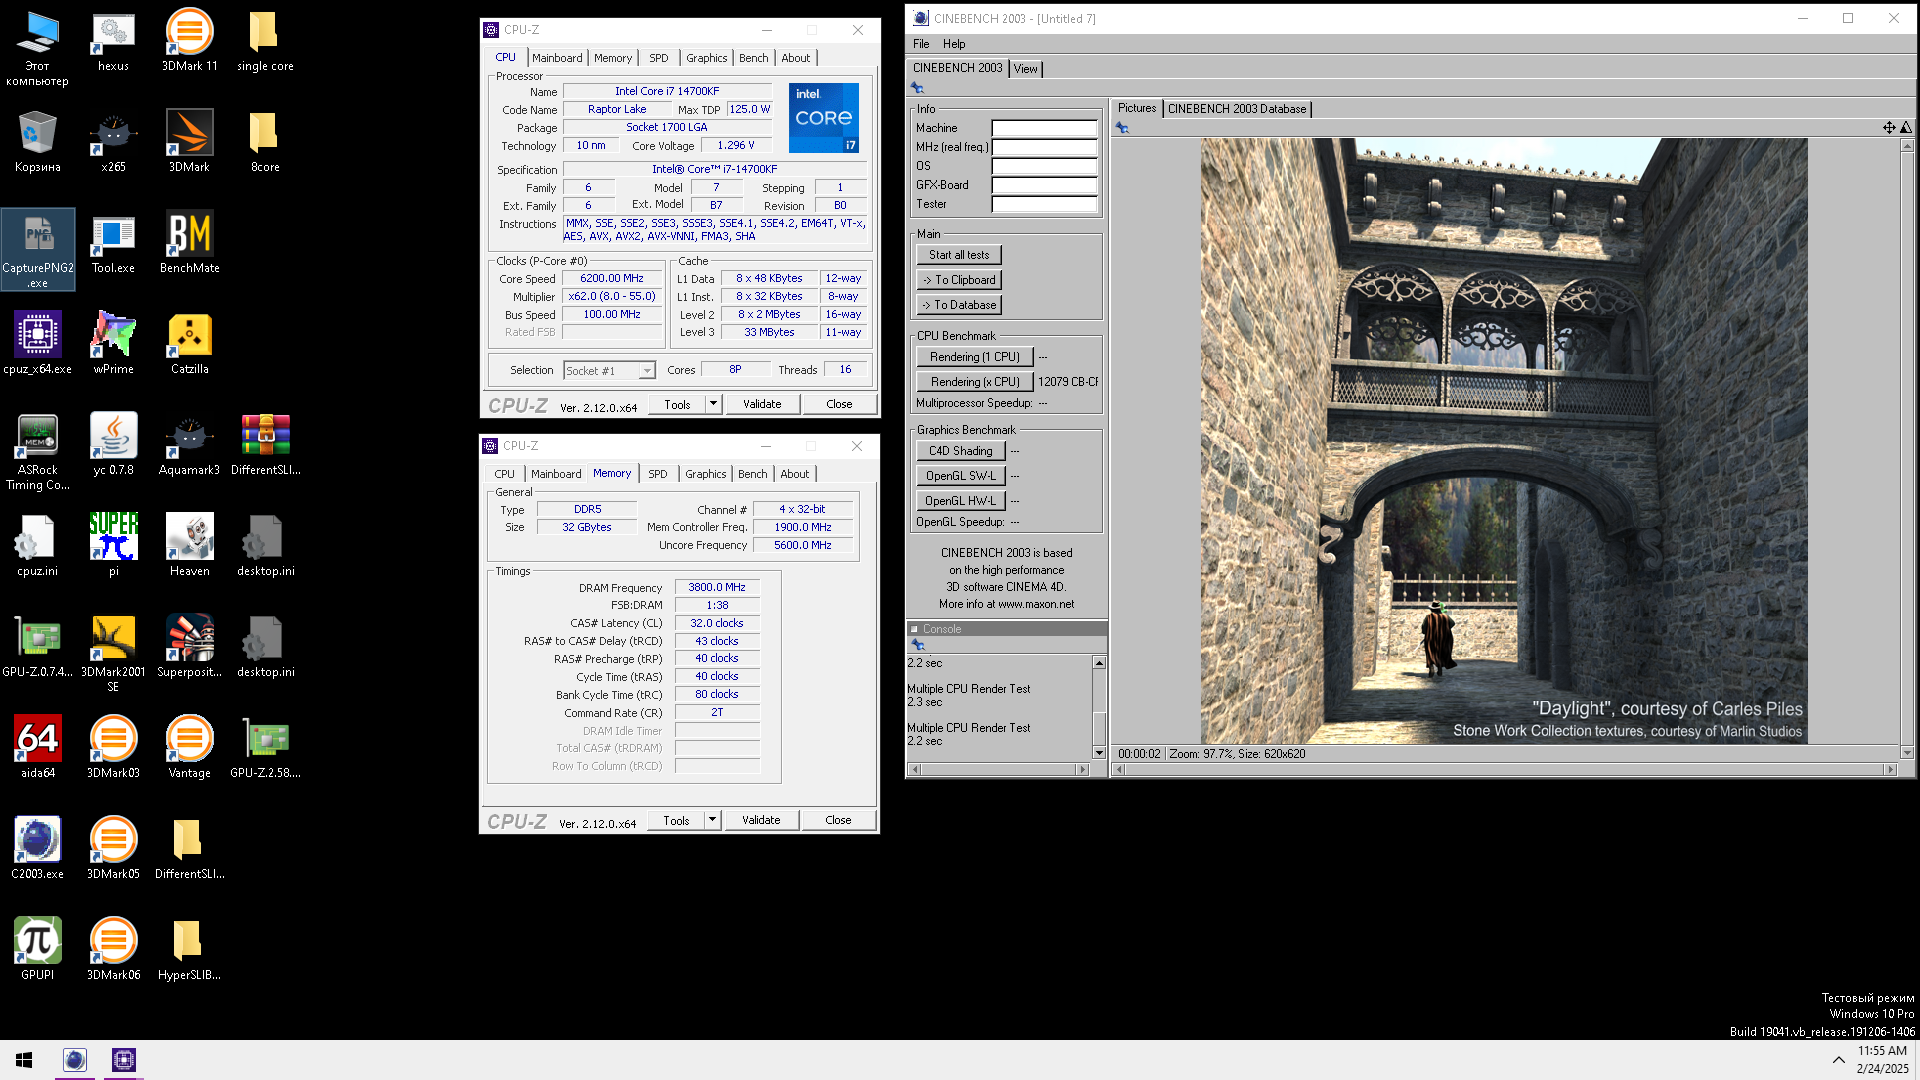Click the Cinebench taskbar icon

75,1060
